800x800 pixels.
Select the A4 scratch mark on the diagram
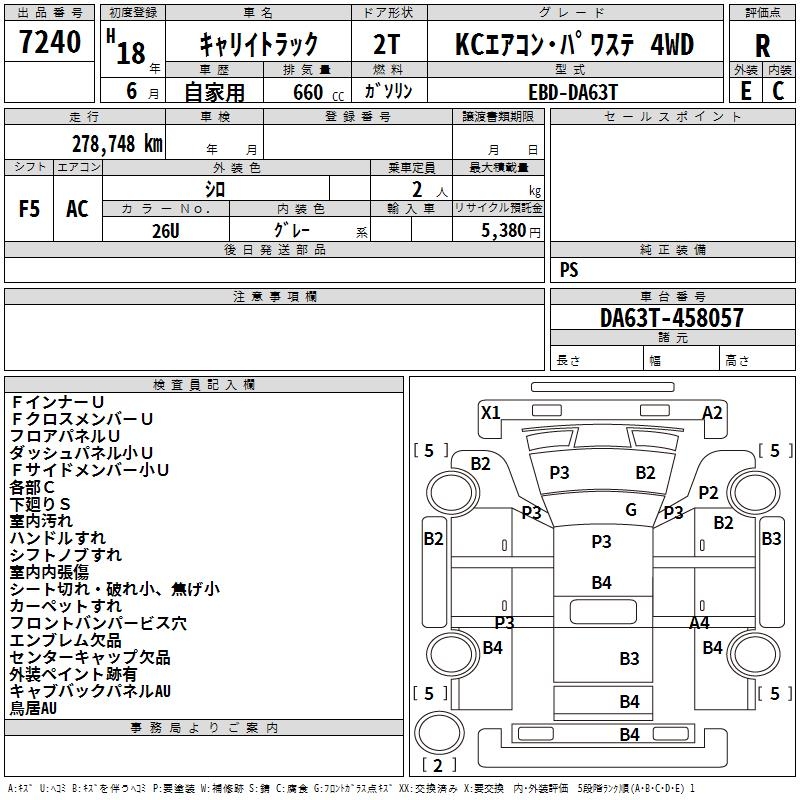(699, 623)
